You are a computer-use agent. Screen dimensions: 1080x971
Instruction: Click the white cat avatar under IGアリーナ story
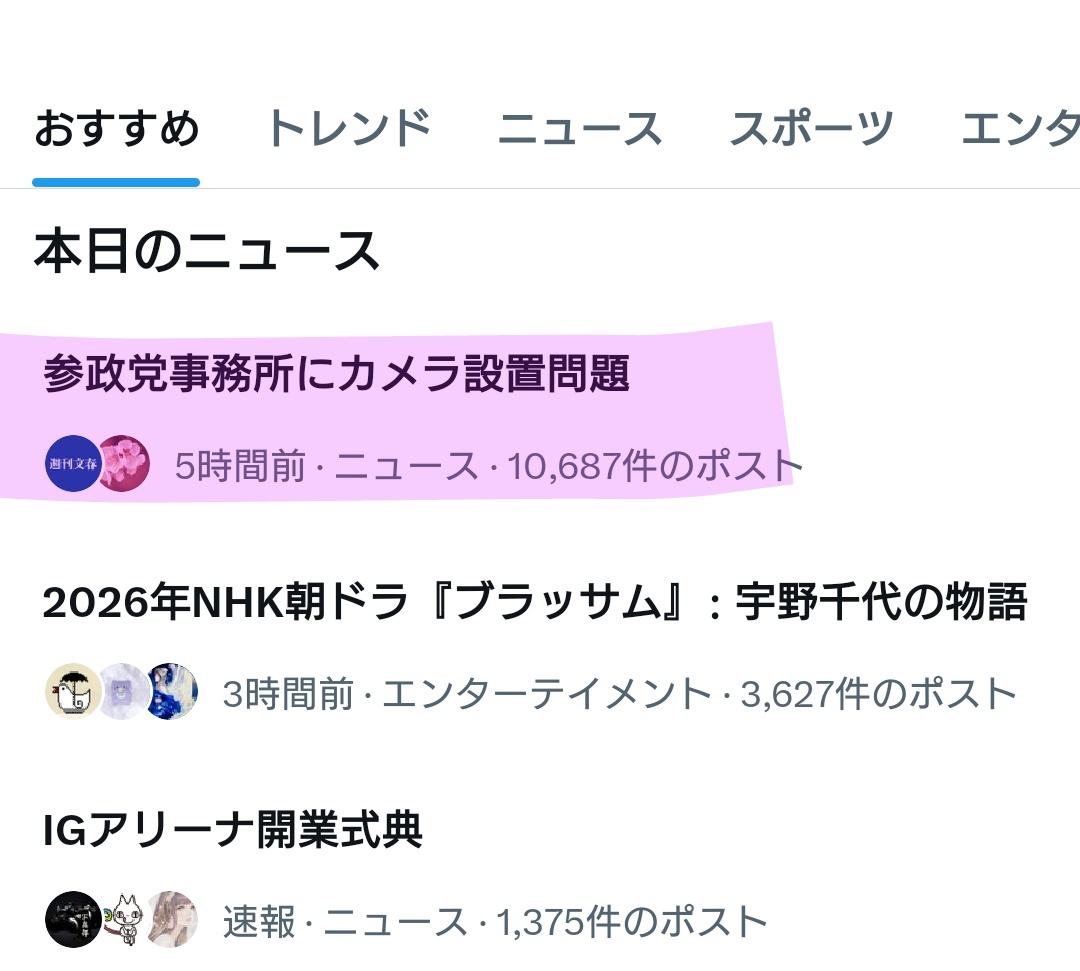pos(124,919)
